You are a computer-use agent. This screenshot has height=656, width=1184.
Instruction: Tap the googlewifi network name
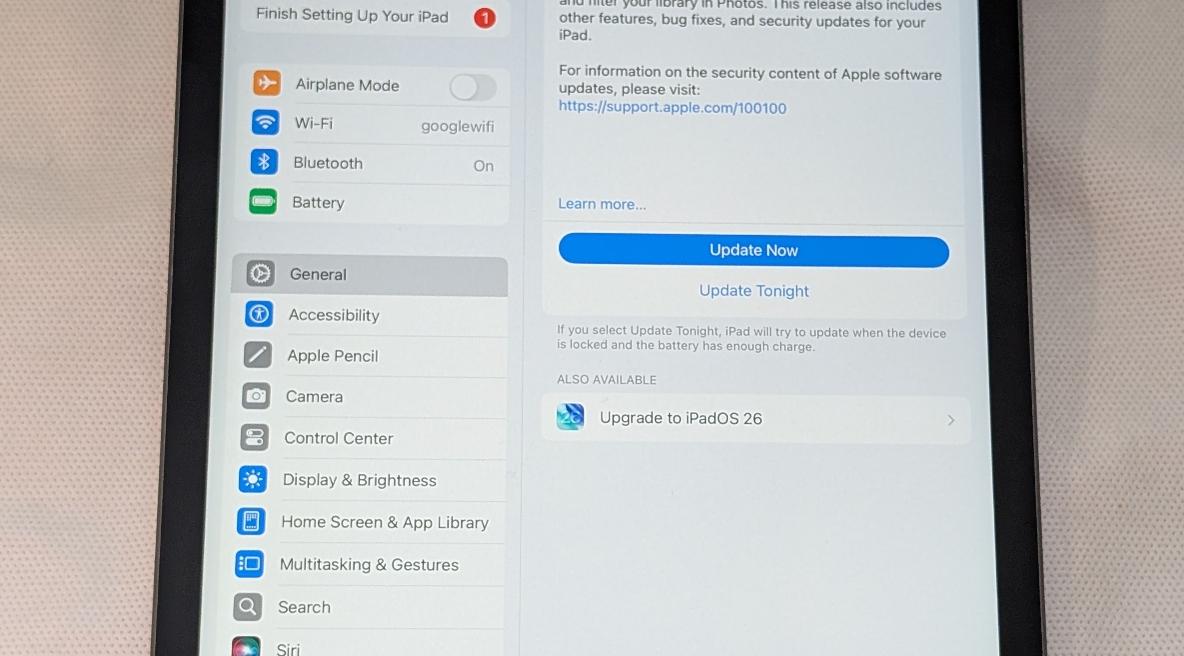458,126
